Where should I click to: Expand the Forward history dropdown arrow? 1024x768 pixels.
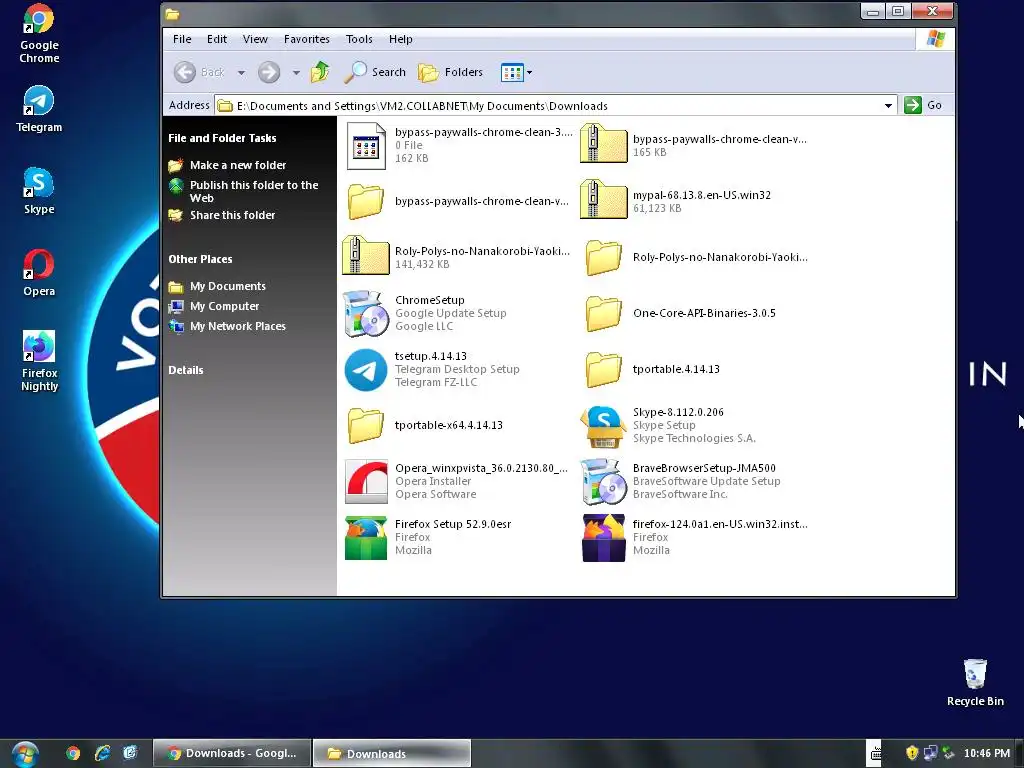(296, 72)
